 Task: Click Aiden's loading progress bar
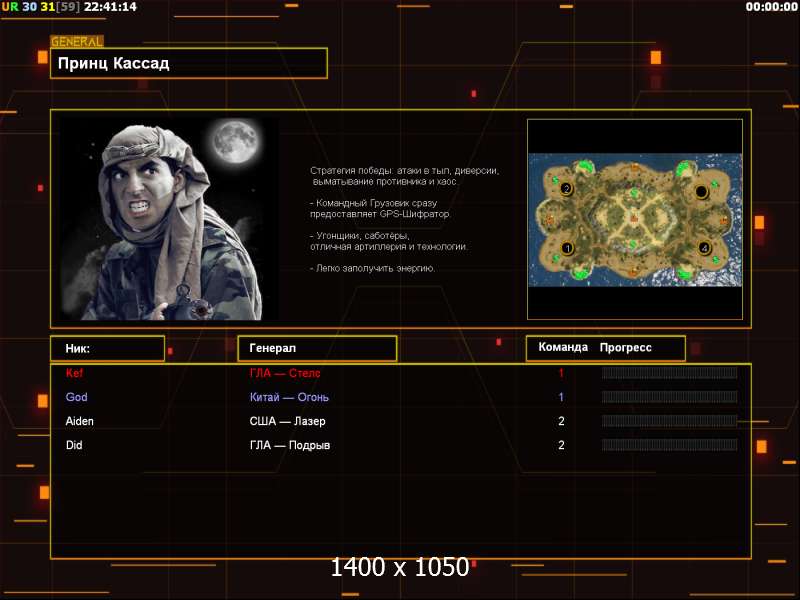pos(669,421)
